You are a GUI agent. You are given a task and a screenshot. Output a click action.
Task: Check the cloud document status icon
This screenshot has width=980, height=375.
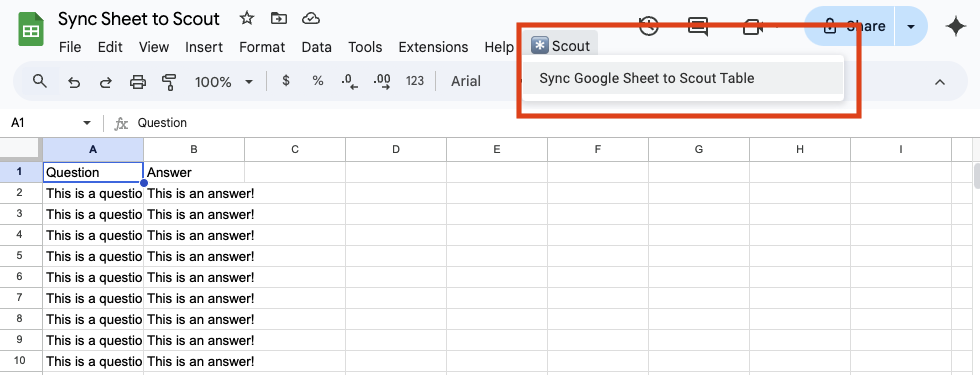(311, 19)
